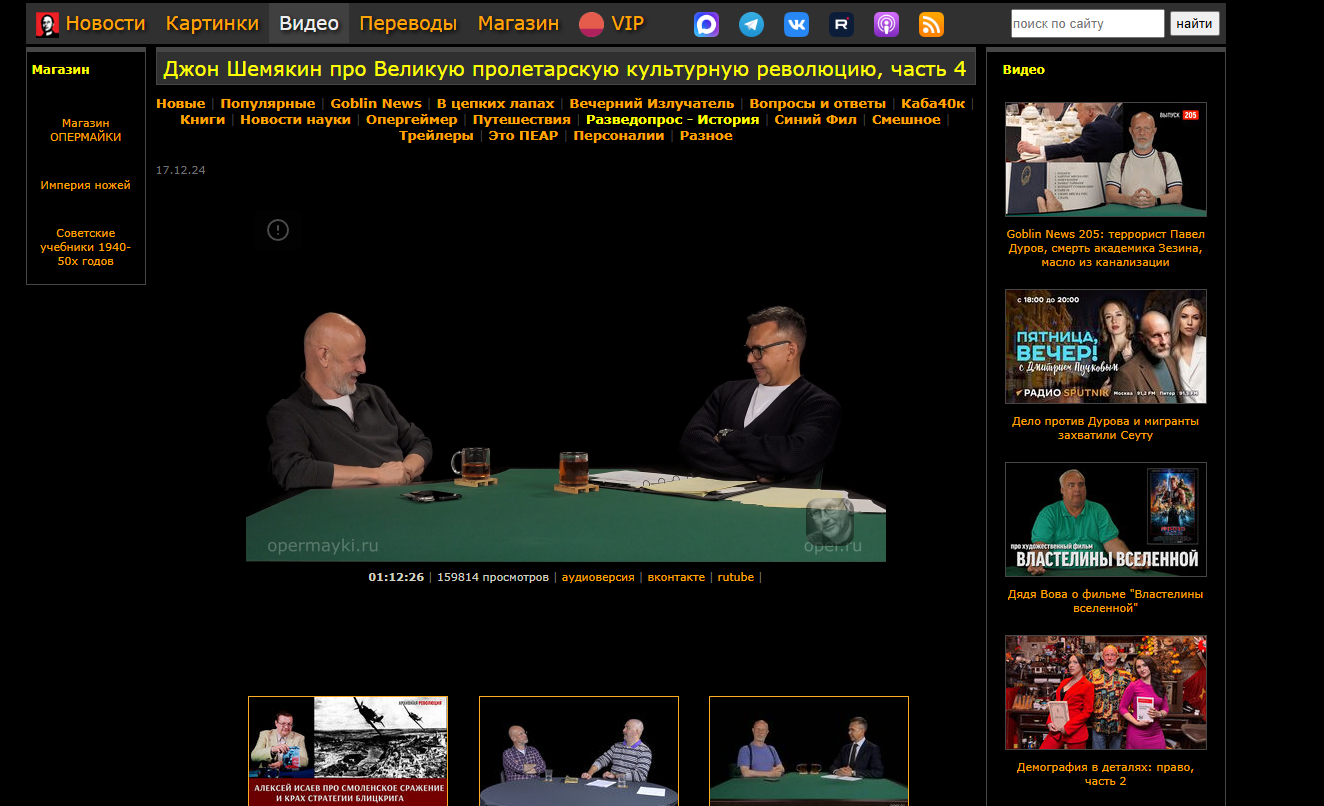This screenshot has width=1324, height=806.
Task: Open the Властелины Вселенной video thumbnail
Action: pos(1106,519)
